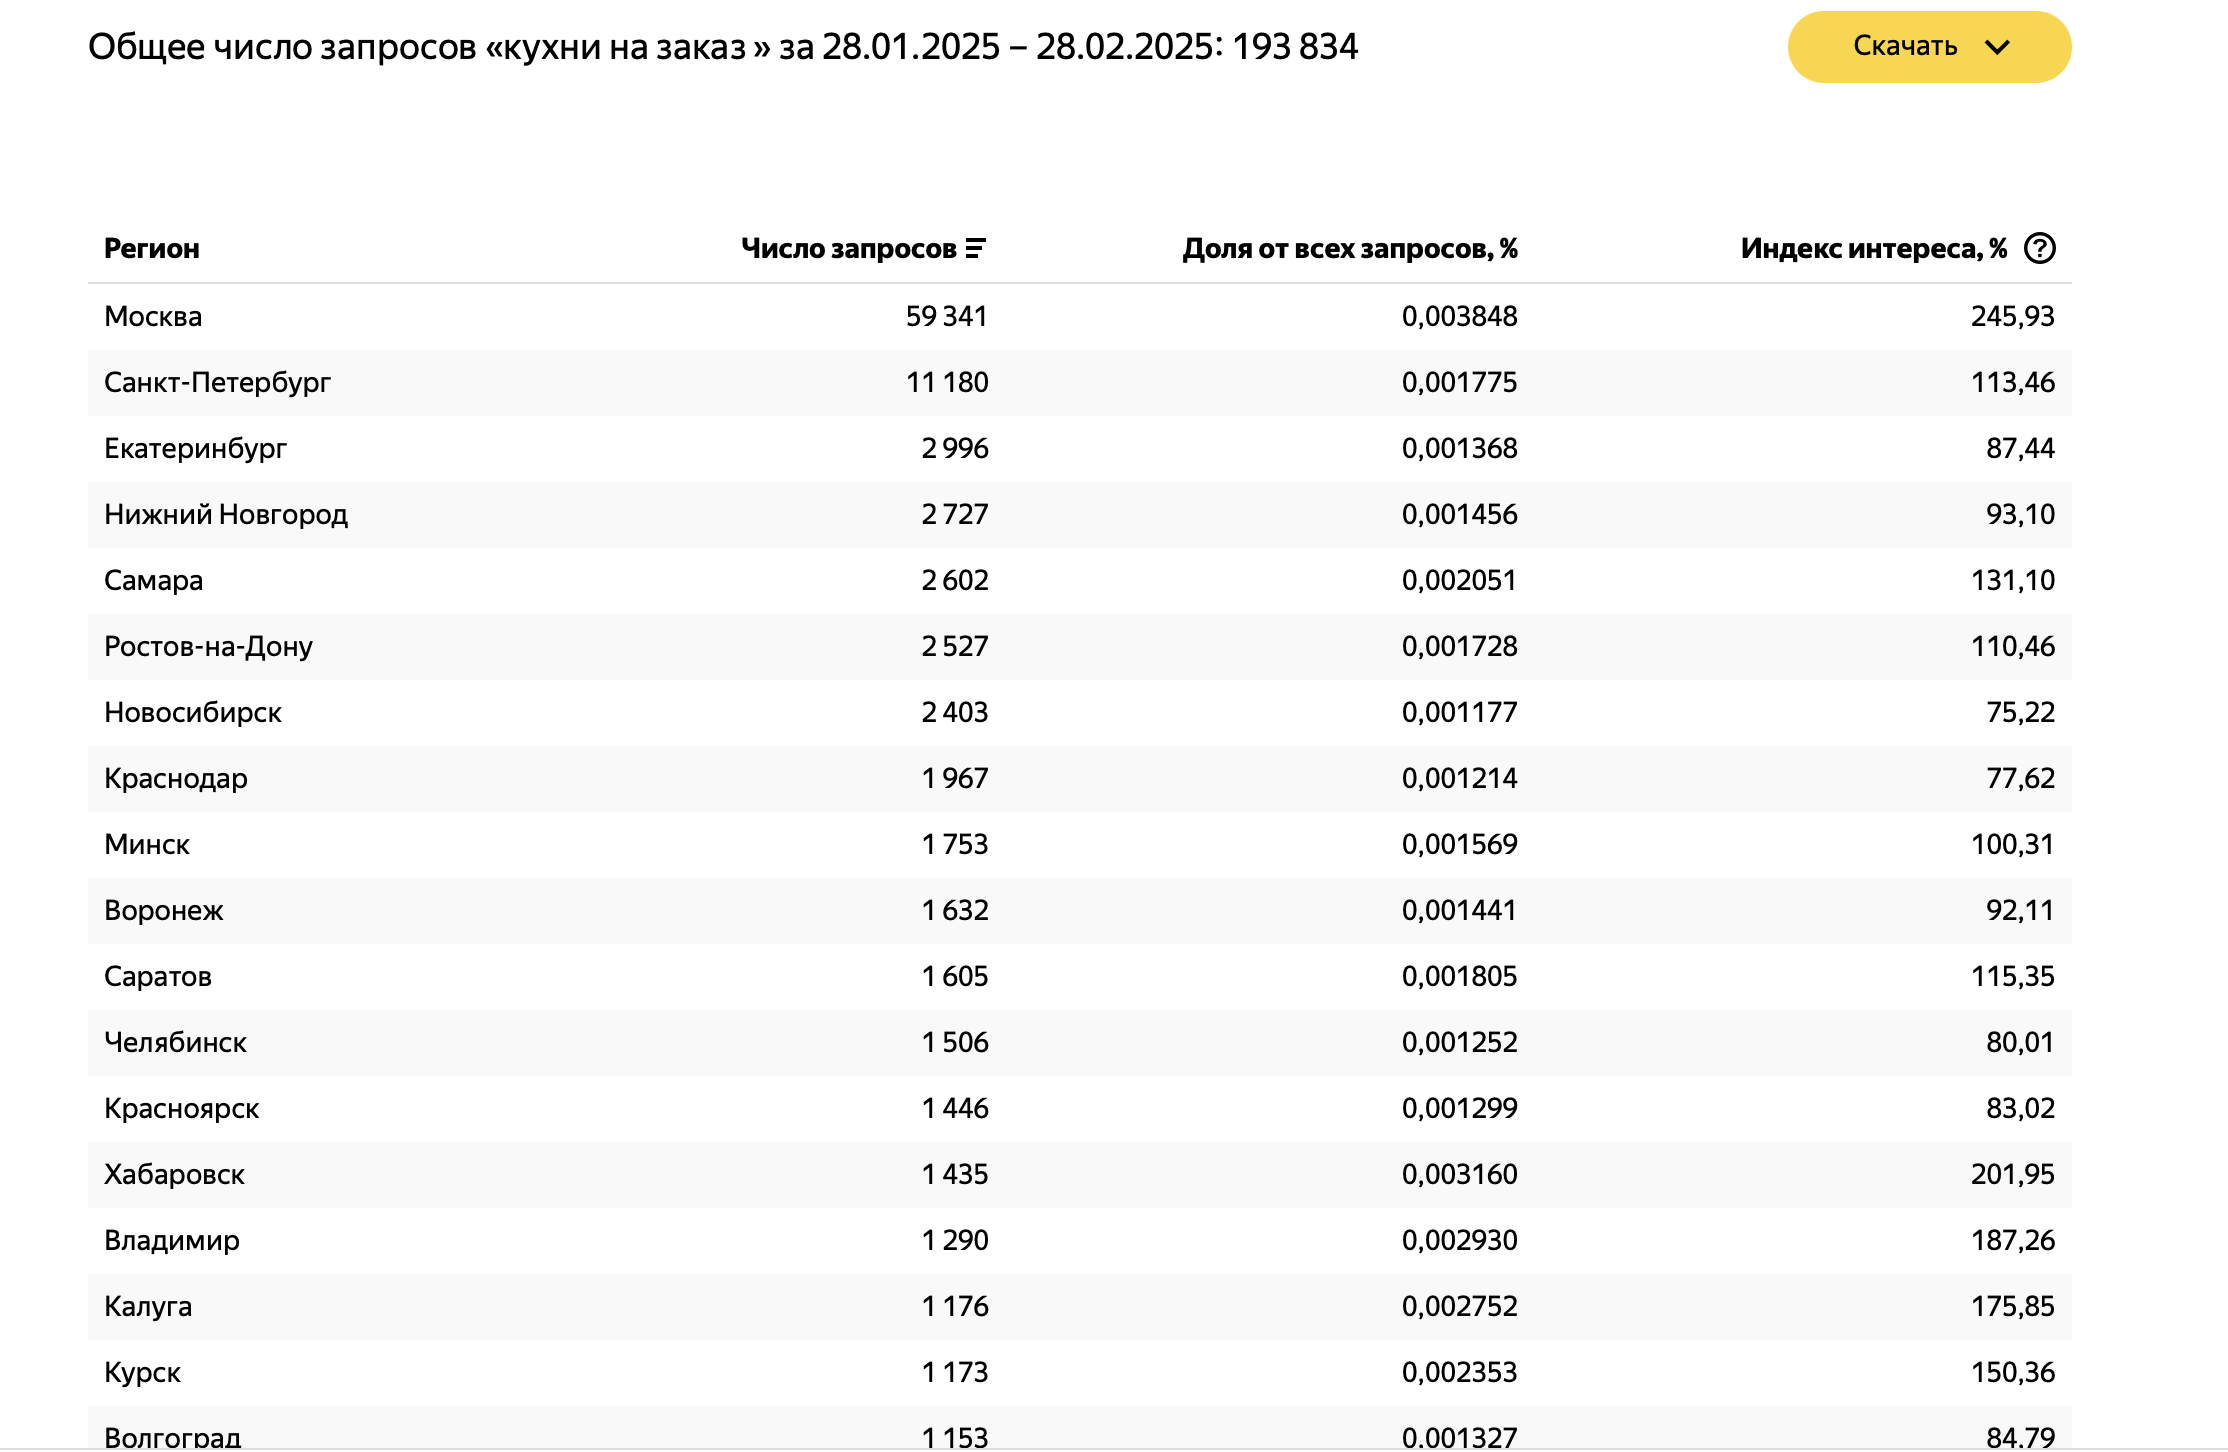The height and width of the screenshot is (1452, 2228).
Task: Click the chevron arrow on Скачать button
Action: (1997, 47)
